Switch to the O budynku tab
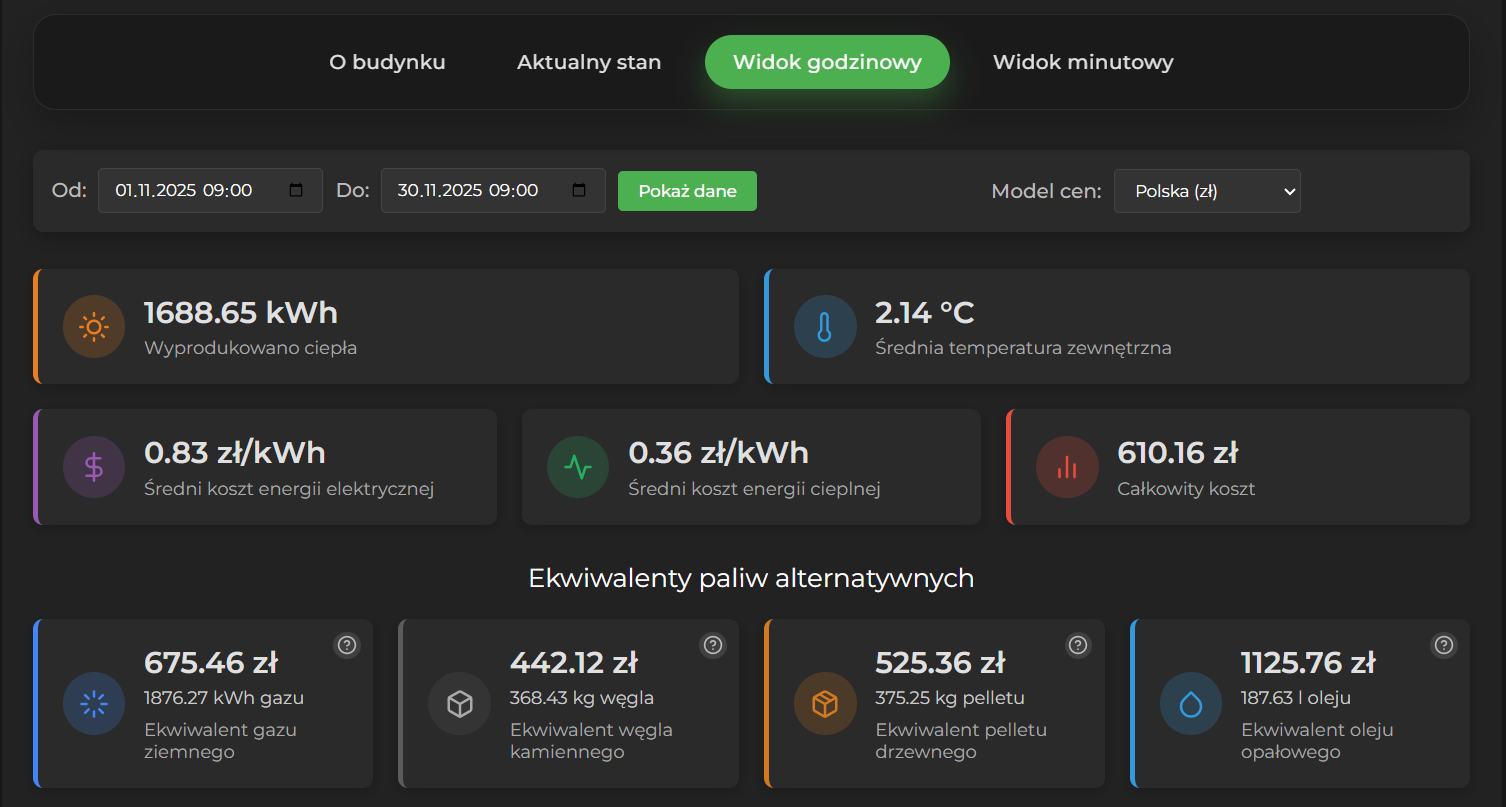The width and height of the screenshot is (1506, 807). (x=387, y=62)
